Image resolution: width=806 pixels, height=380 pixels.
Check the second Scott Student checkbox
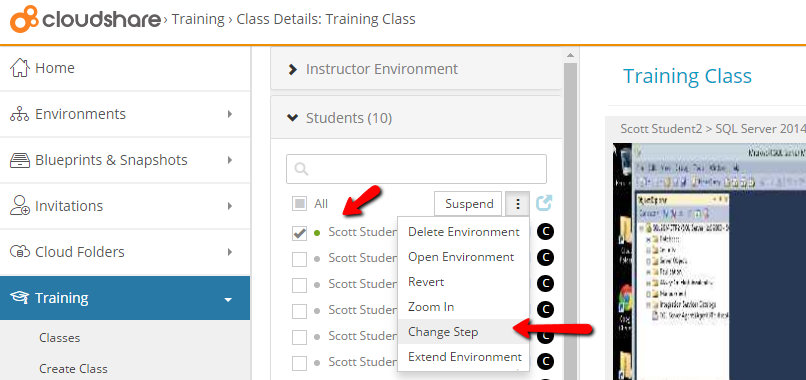pos(299,259)
